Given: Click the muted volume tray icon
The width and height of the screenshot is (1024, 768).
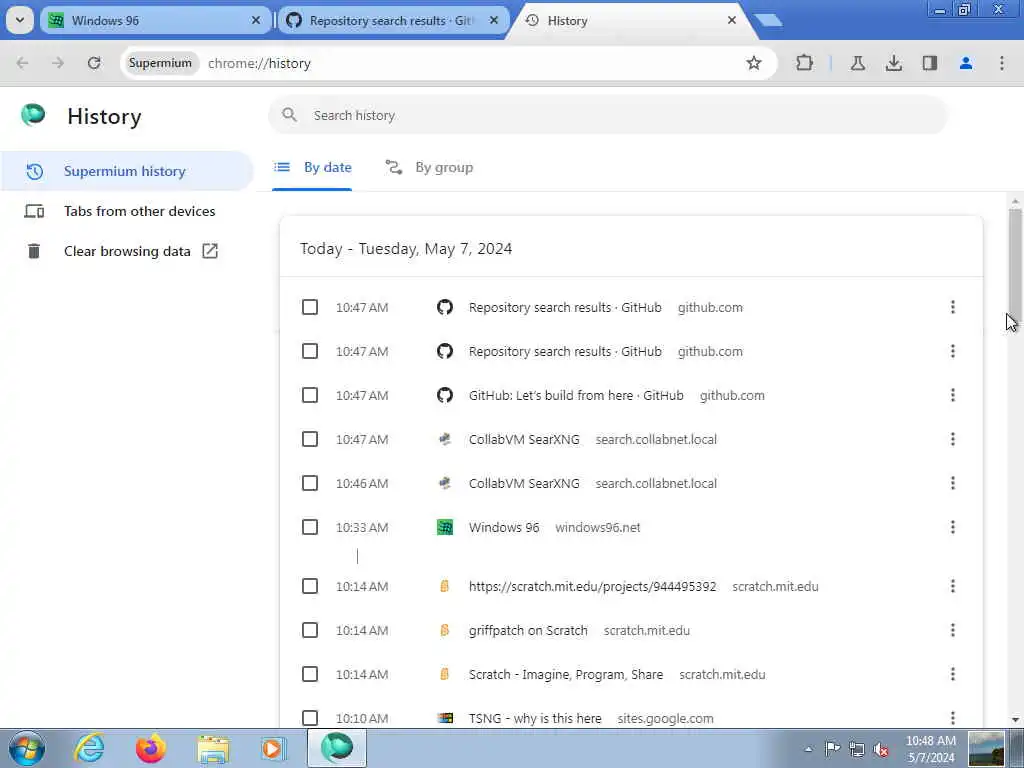Looking at the screenshot, I should tap(881, 749).
